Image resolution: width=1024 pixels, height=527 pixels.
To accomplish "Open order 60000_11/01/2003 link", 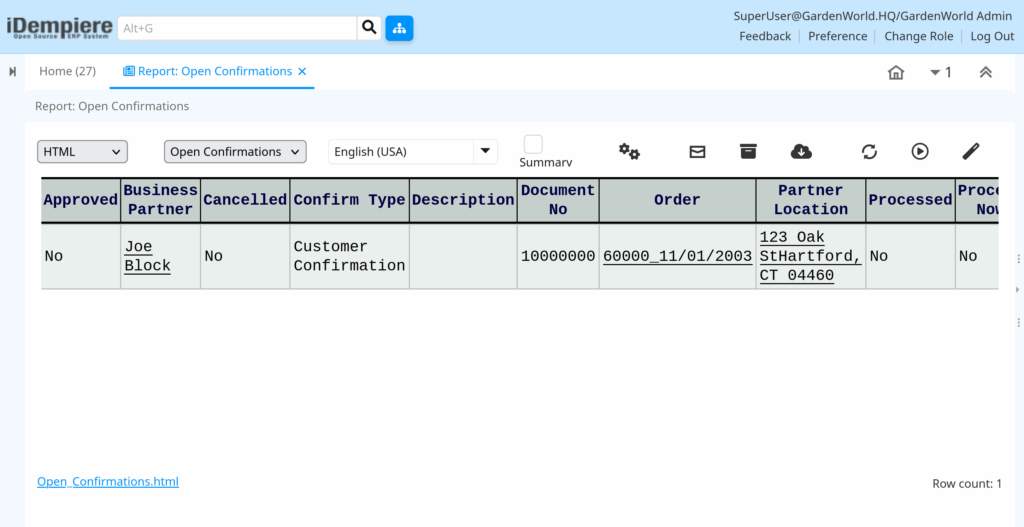I will pos(677,256).
